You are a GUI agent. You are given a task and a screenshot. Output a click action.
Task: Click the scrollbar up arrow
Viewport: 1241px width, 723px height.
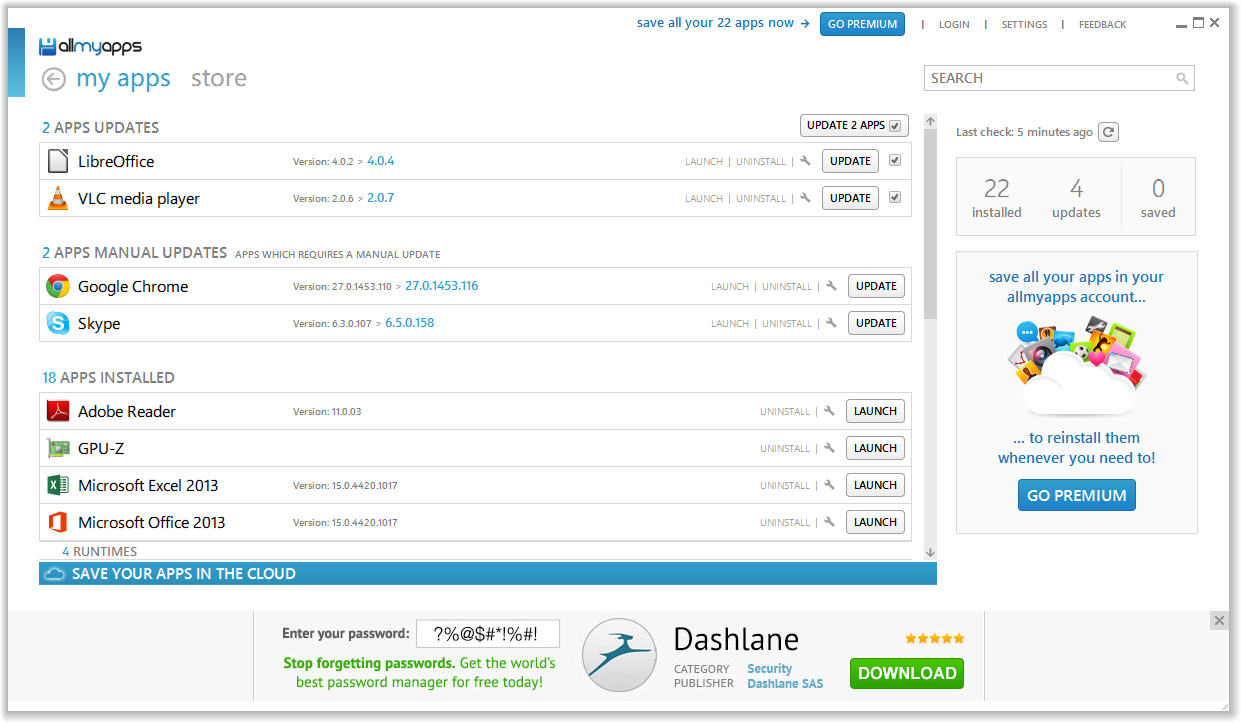[930, 121]
